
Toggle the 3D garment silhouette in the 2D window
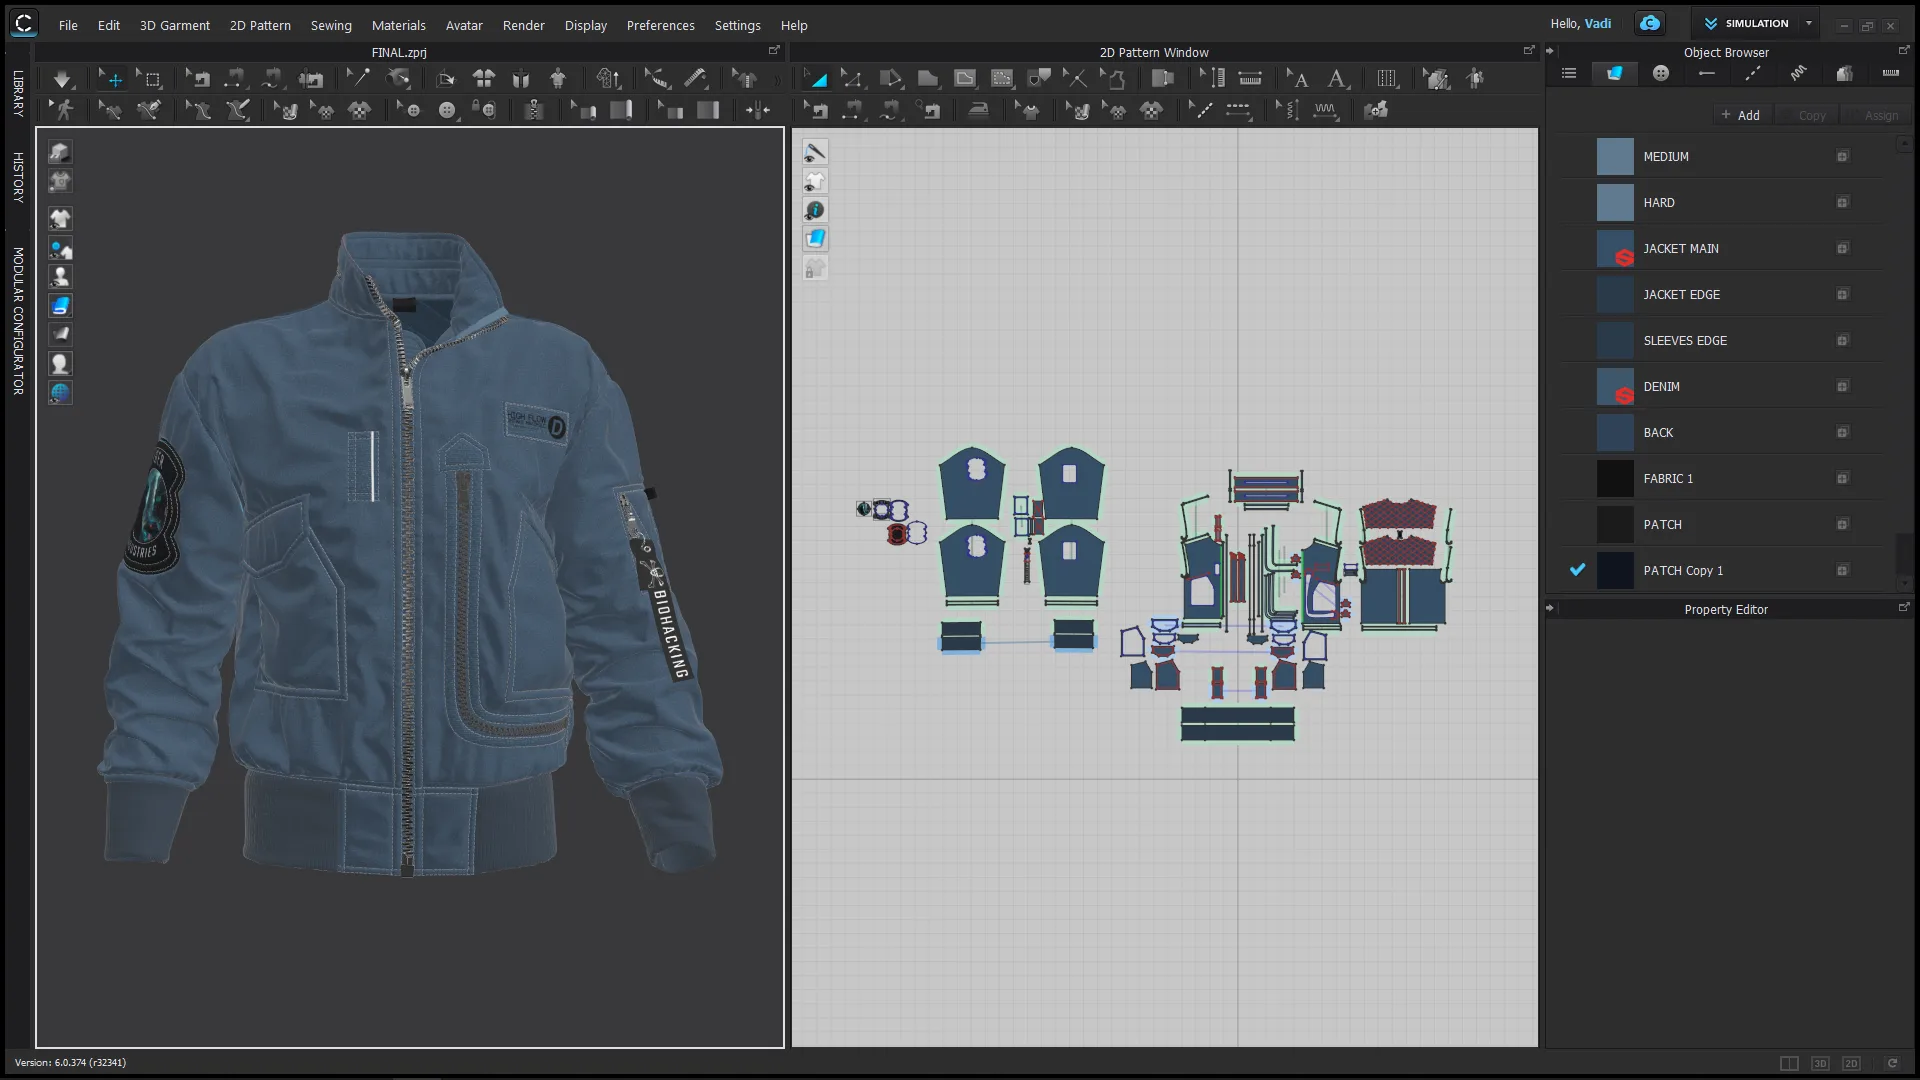pyautogui.click(x=815, y=181)
